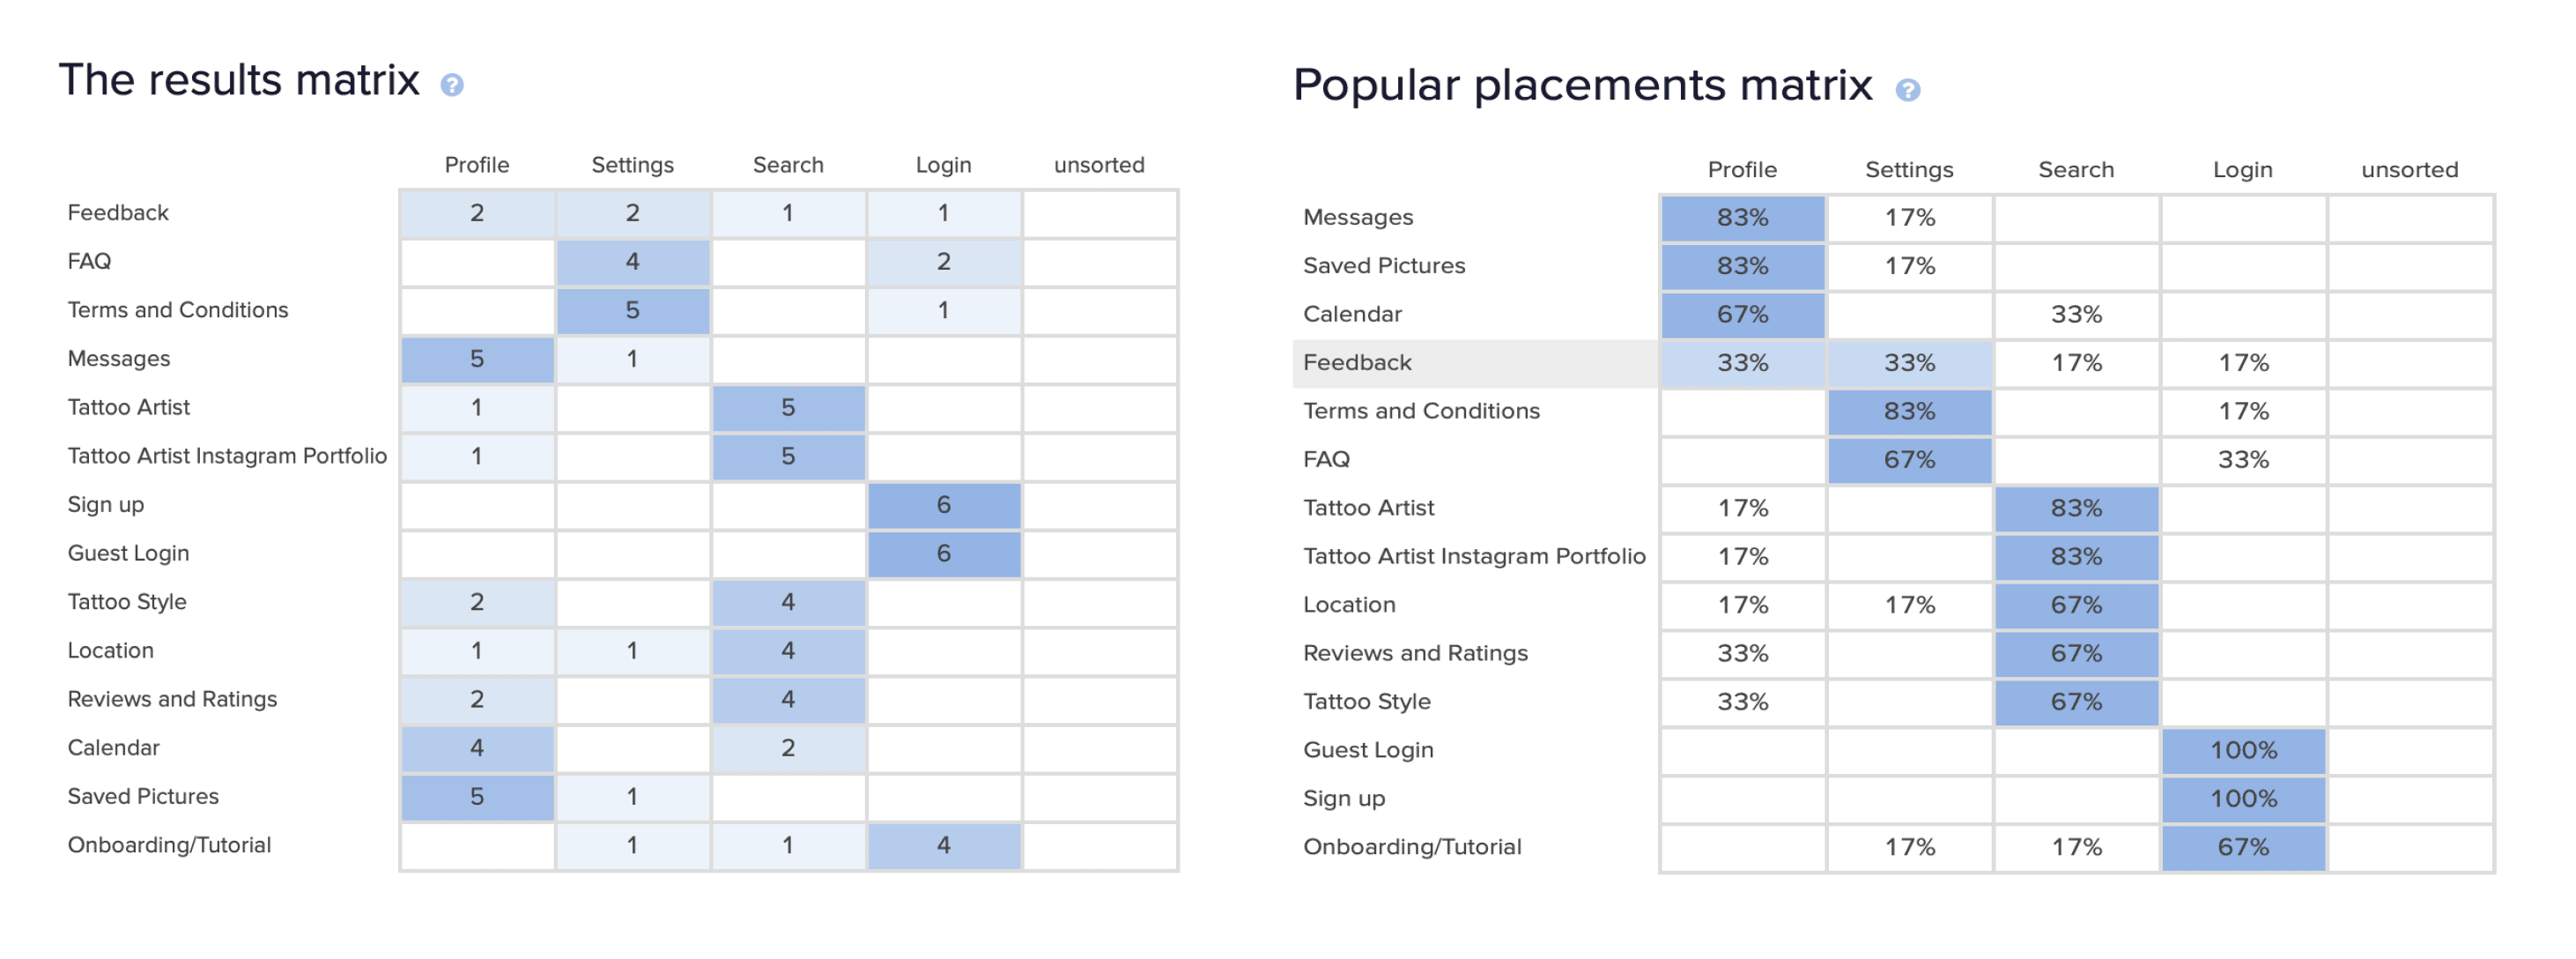Click the Search column header in popular placements
This screenshot has width=2576, height=959.
[x=2076, y=170]
